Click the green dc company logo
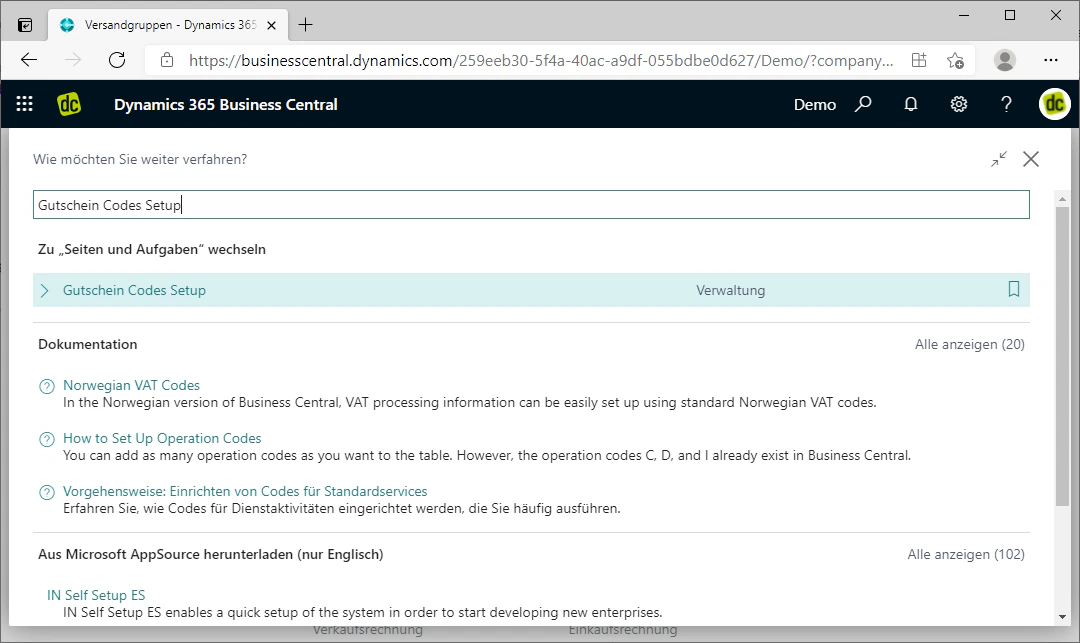The width and height of the screenshot is (1080, 643). (x=69, y=104)
